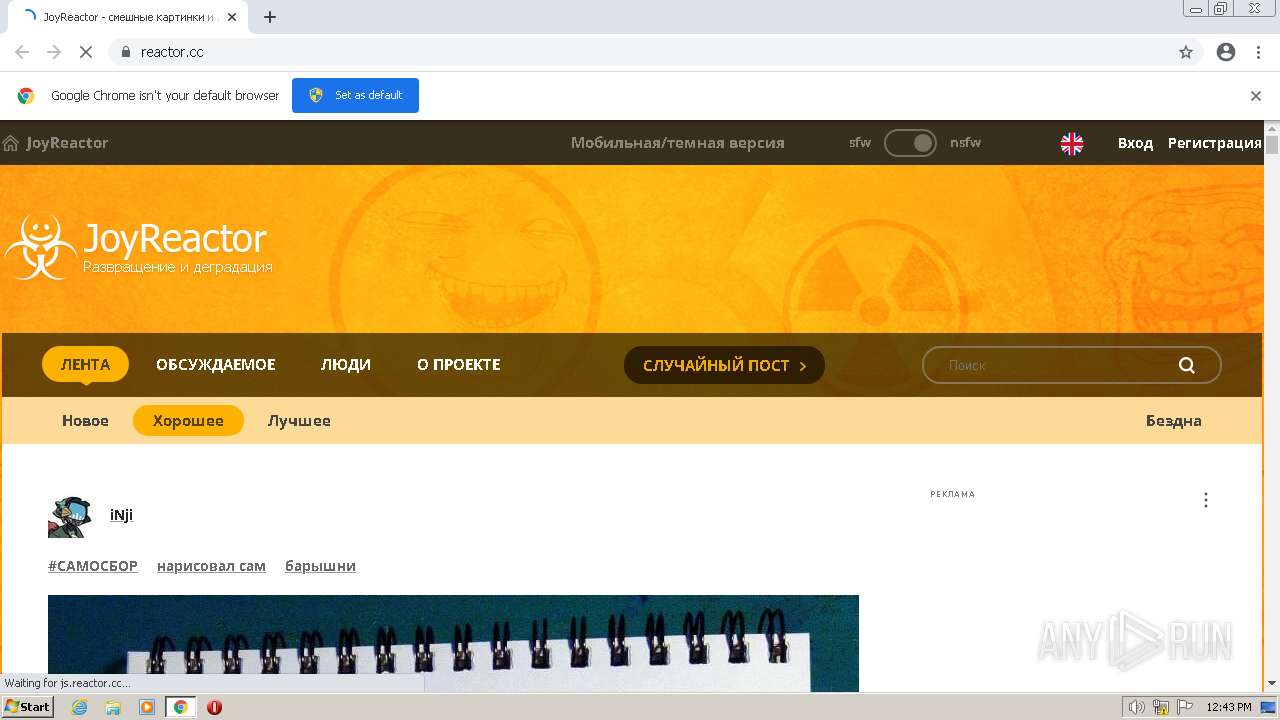Go back to the previous page

pos(22,52)
